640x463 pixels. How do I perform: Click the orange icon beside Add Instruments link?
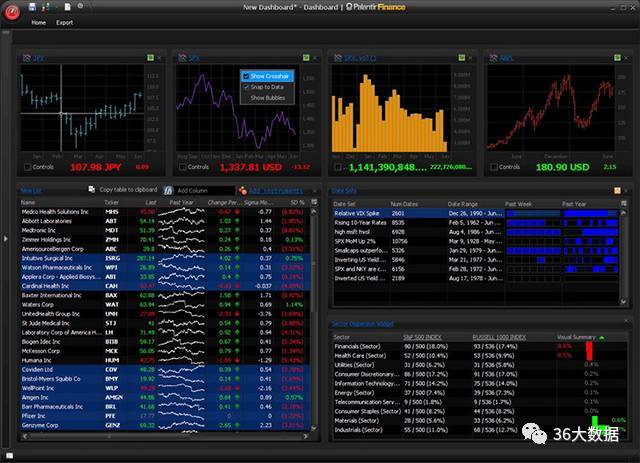(x=242, y=190)
